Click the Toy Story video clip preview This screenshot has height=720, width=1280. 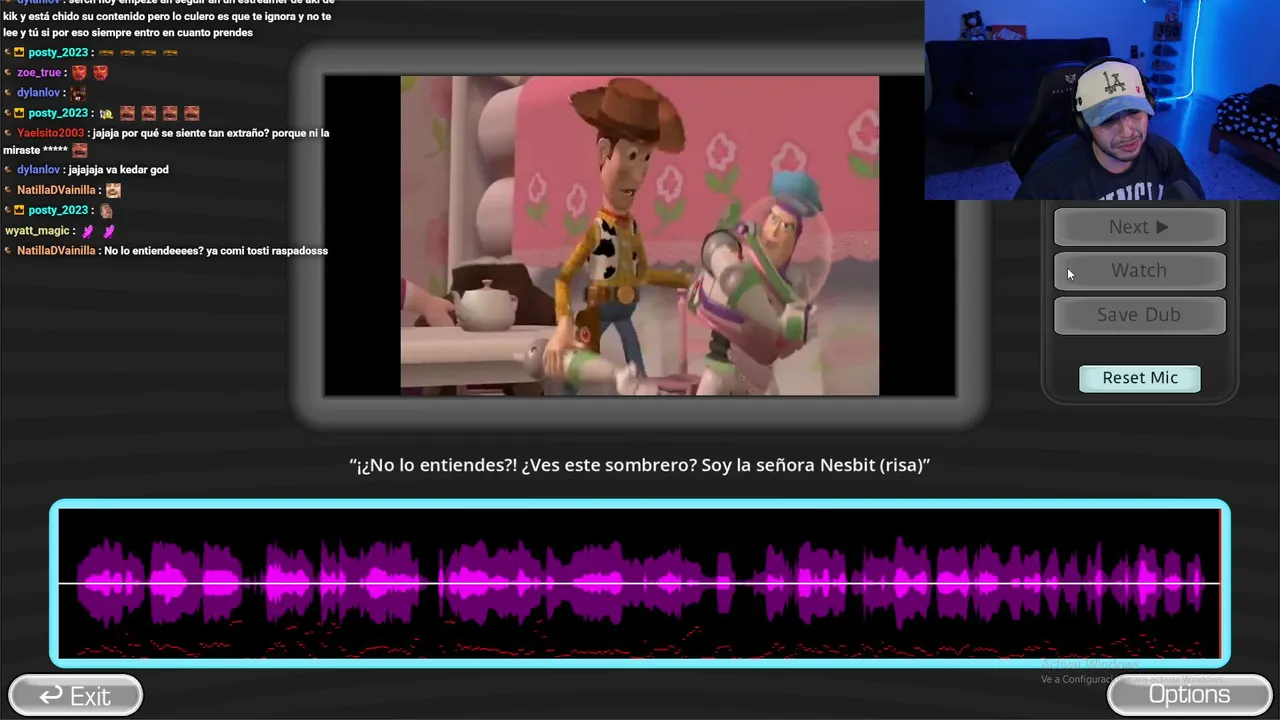640,236
